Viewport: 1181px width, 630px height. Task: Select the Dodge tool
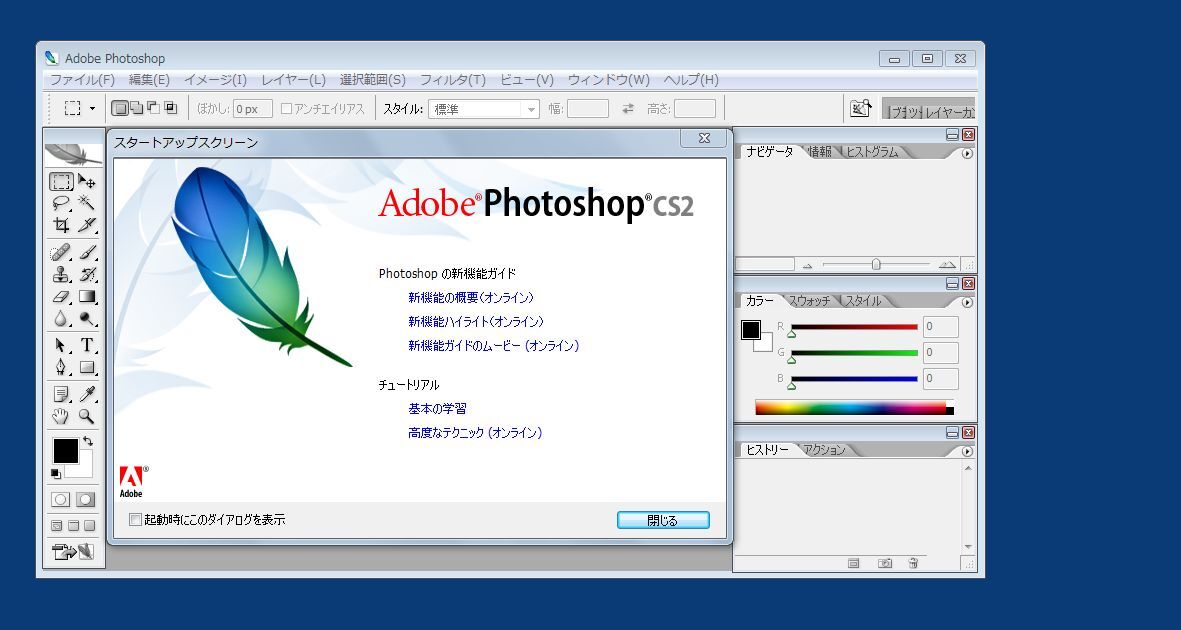pos(87,319)
